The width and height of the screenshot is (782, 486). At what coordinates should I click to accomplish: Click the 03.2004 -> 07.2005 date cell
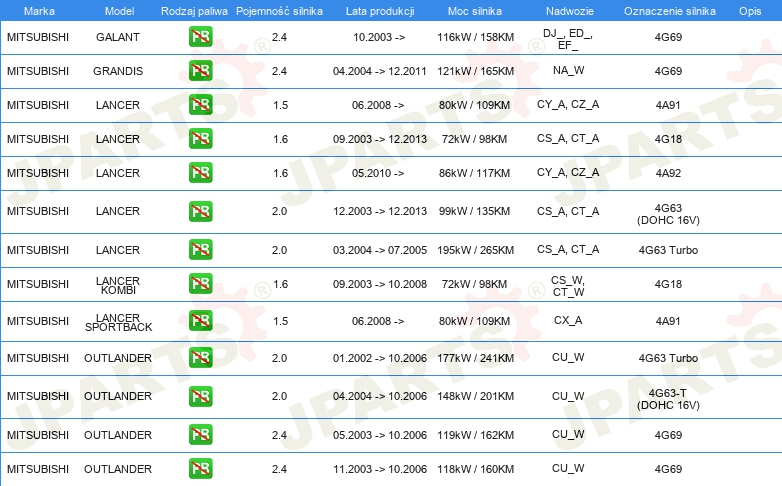tap(380, 250)
